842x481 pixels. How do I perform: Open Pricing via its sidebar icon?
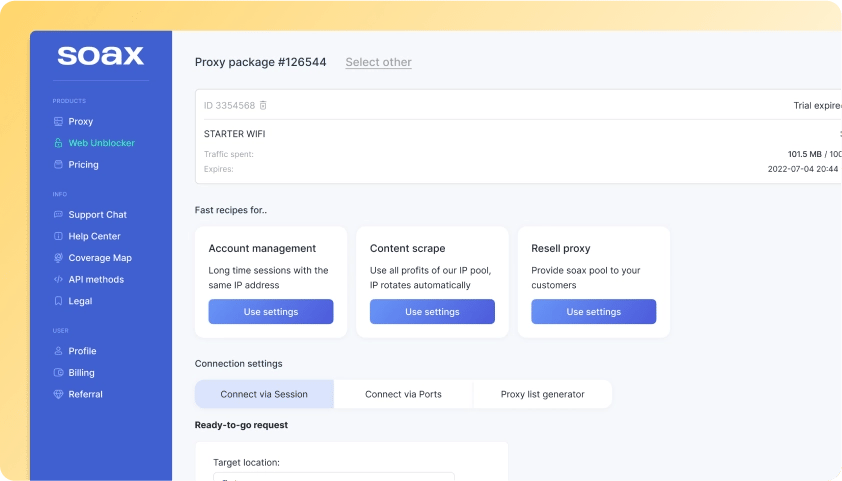coord(58,165)
